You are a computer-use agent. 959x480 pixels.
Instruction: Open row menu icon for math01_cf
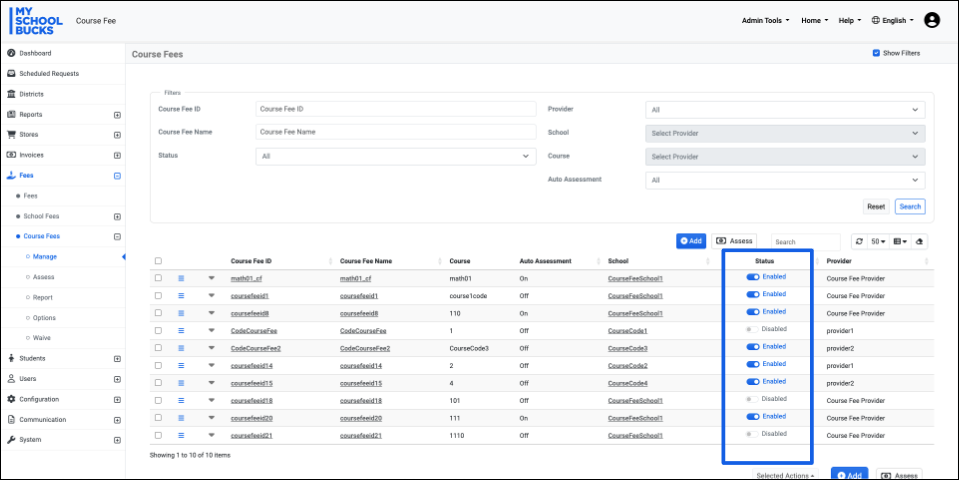[181, 278]
